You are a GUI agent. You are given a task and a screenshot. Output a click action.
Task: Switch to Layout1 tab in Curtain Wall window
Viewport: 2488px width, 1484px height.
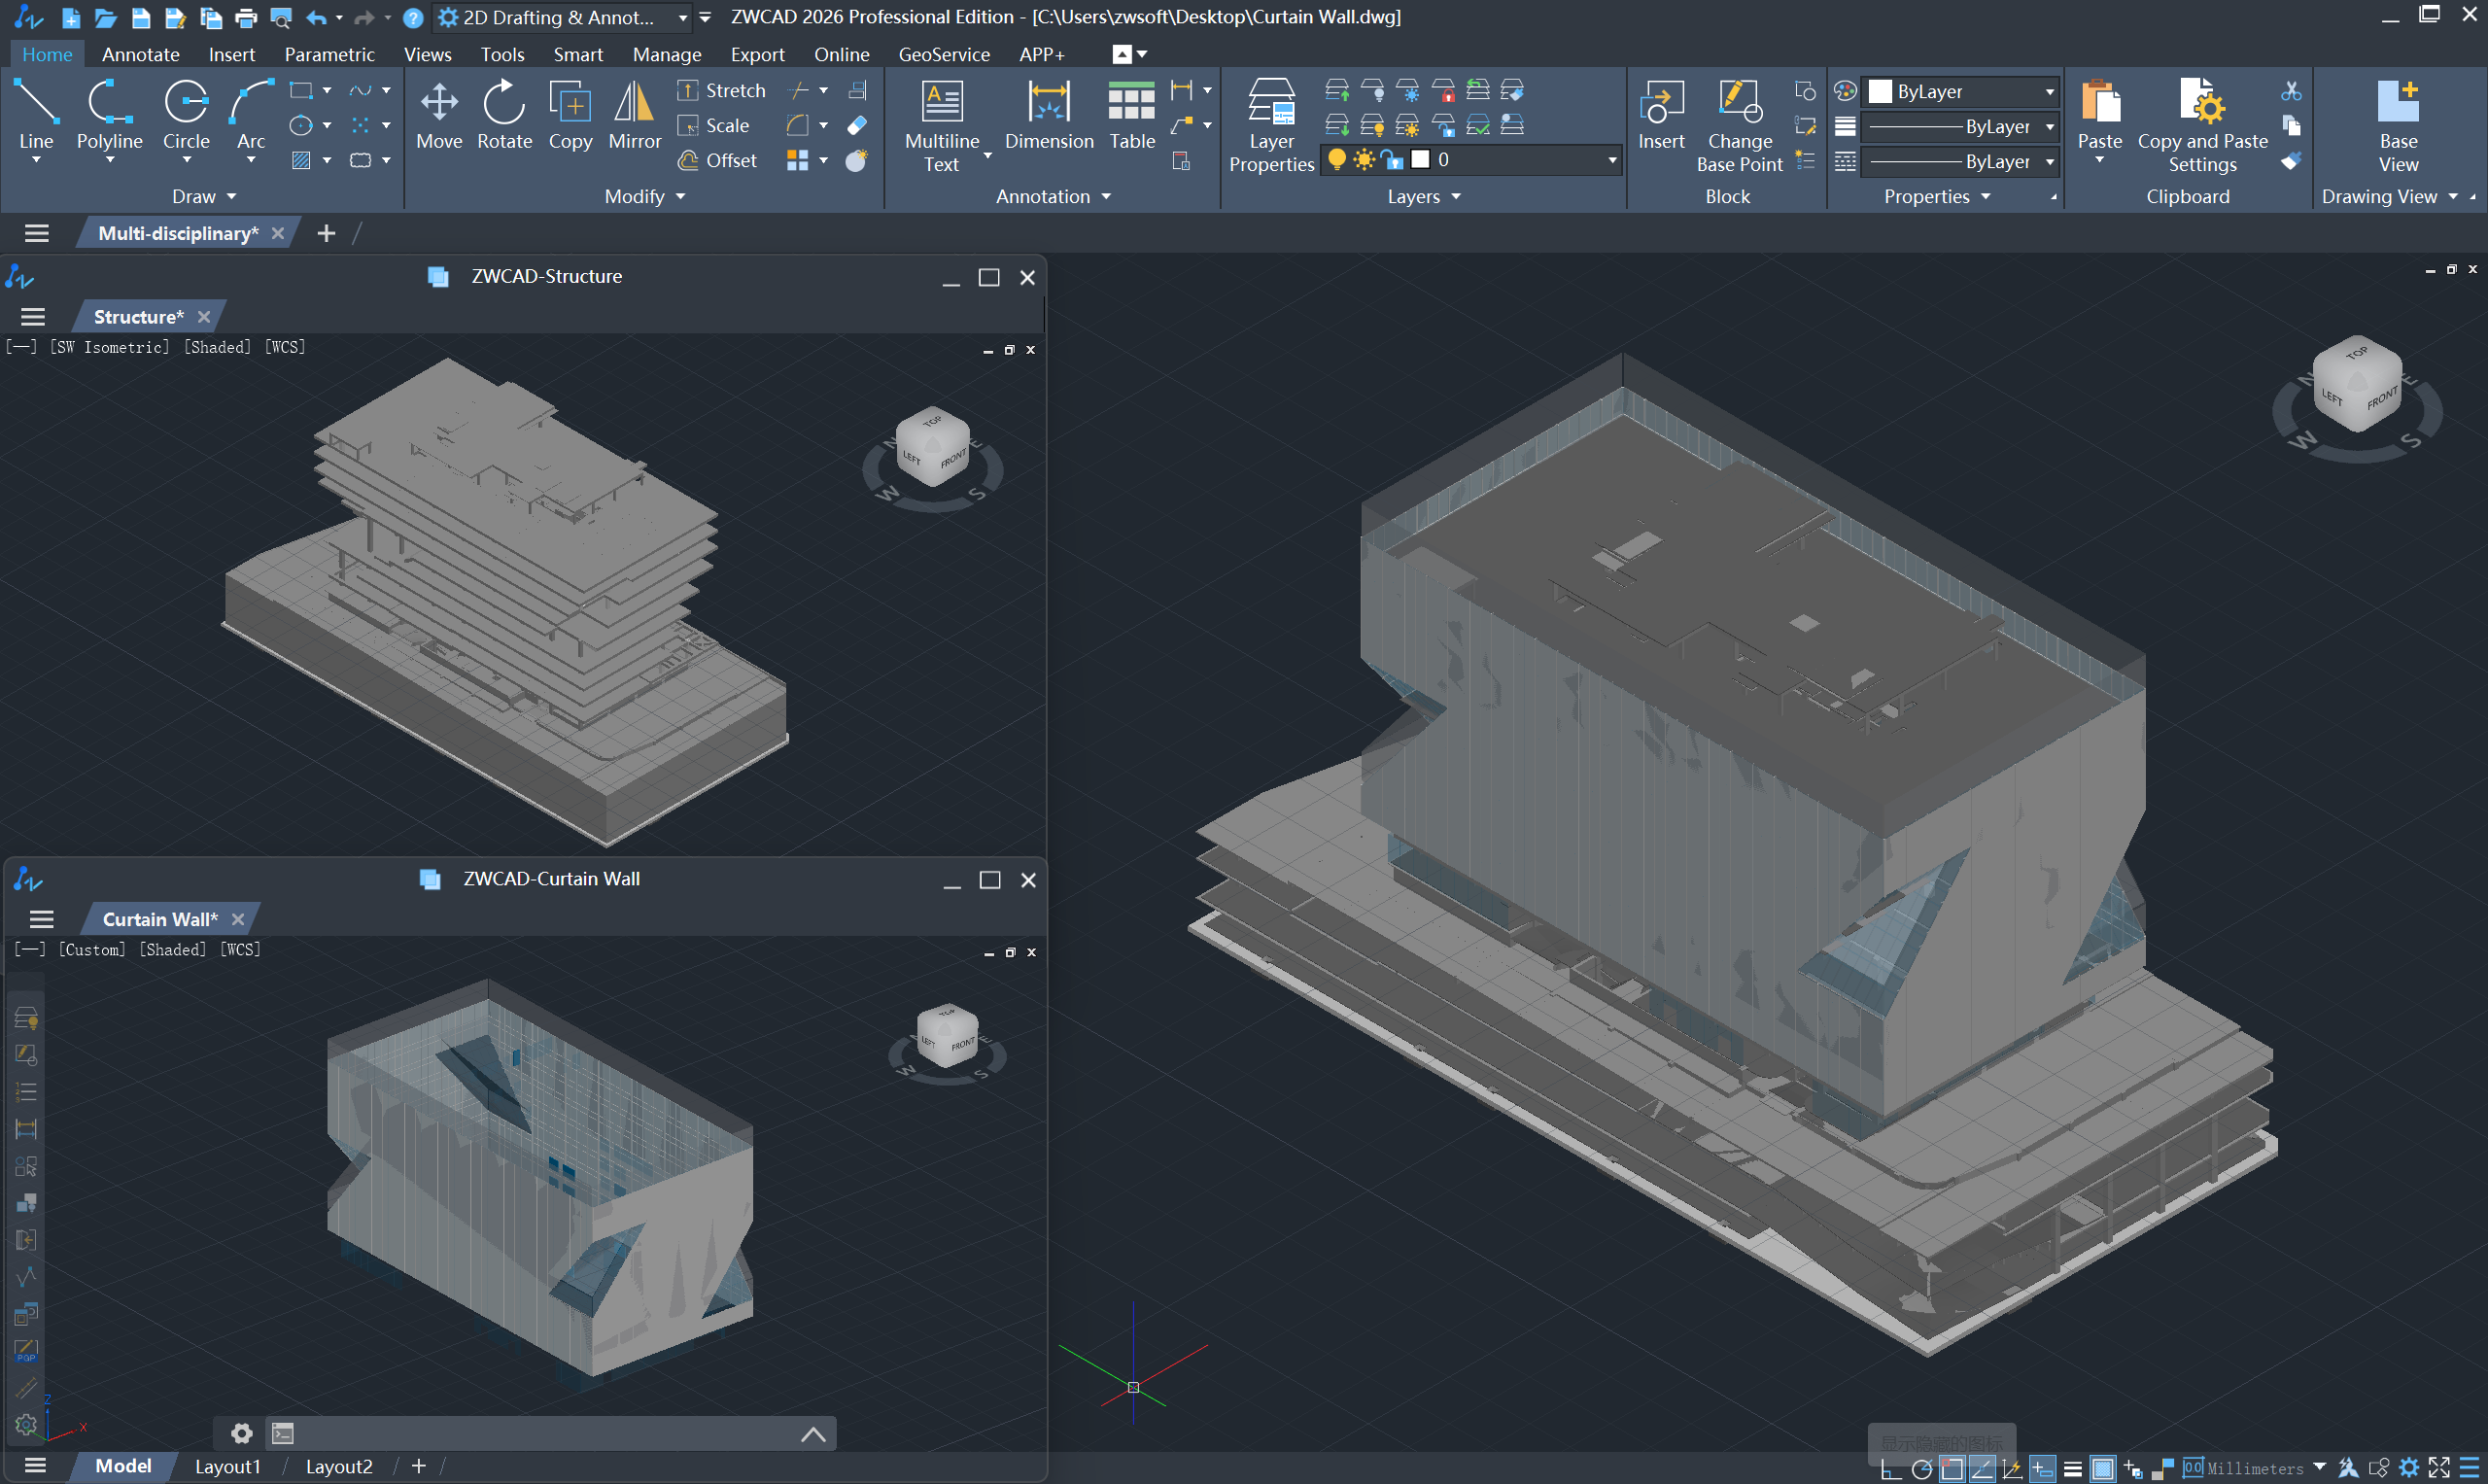pos(227,1466)
